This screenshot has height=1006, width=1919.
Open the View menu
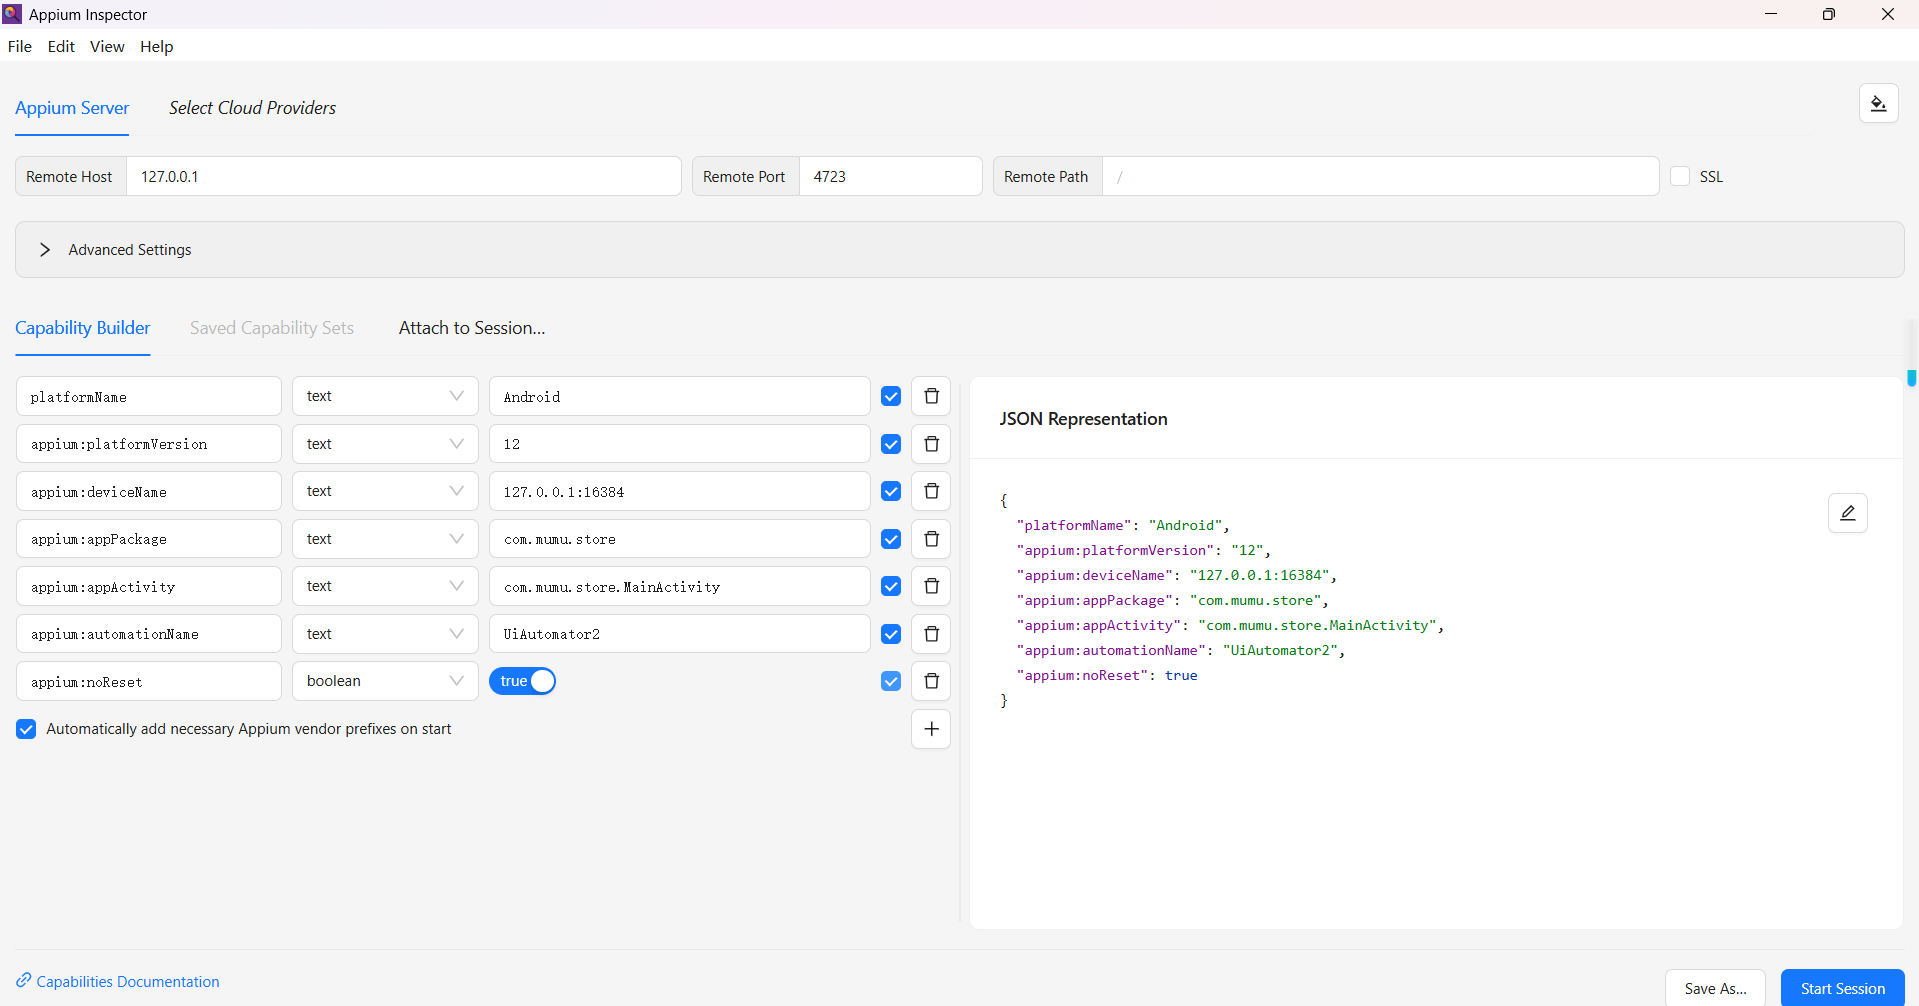tap(107, 46)
